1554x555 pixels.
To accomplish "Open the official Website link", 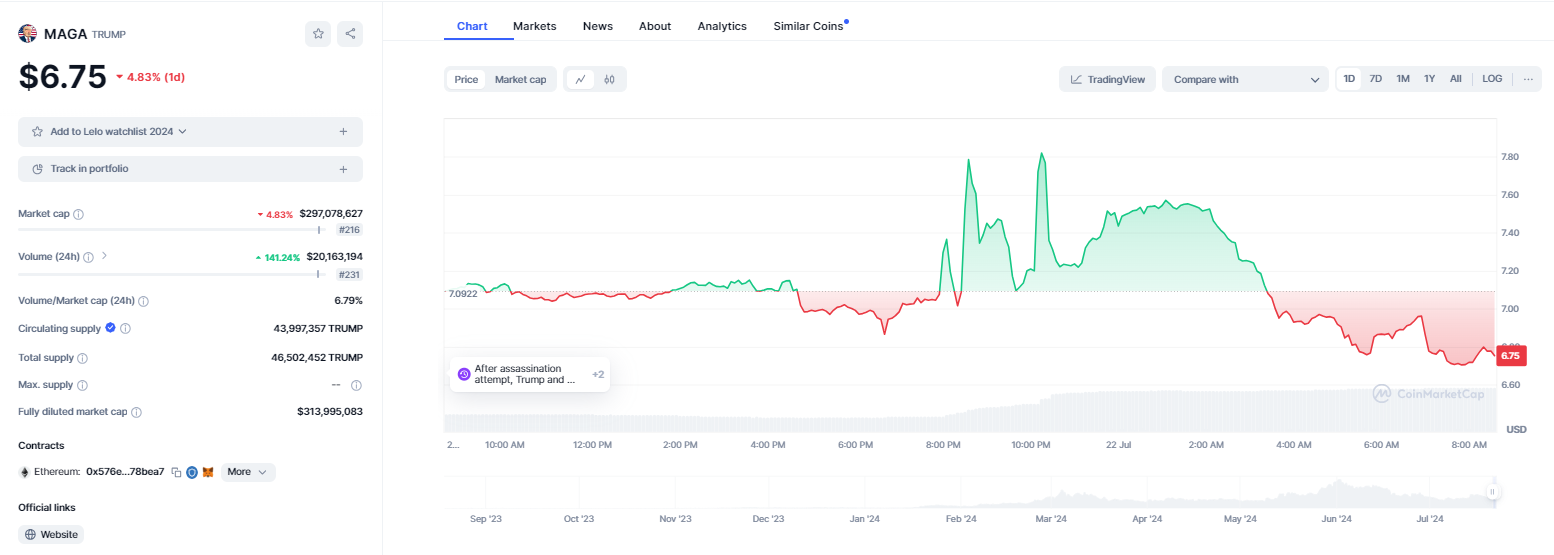I will (51, 535).
